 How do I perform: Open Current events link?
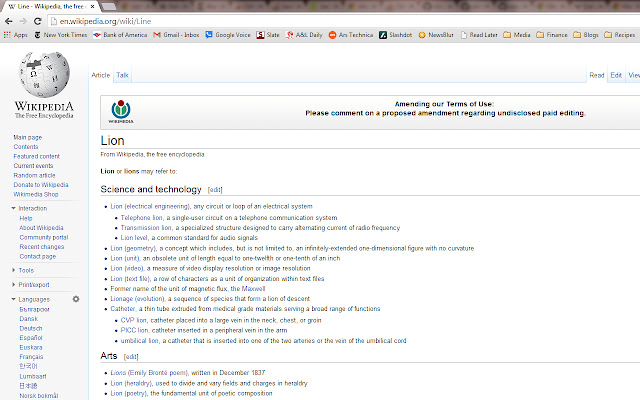pos(33,166)
